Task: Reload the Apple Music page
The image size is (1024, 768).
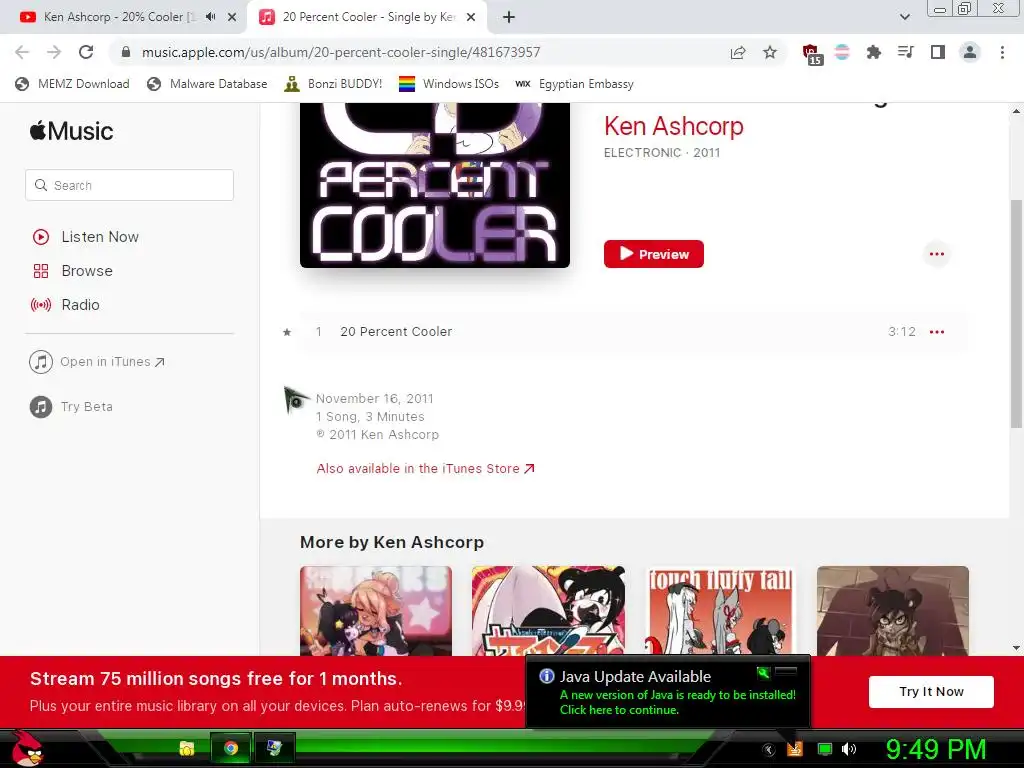Action: (x=86, y=52)
